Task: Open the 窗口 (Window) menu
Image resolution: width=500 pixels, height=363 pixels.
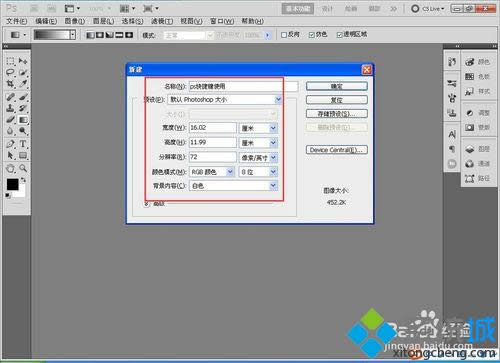Action: coord(222,21)
